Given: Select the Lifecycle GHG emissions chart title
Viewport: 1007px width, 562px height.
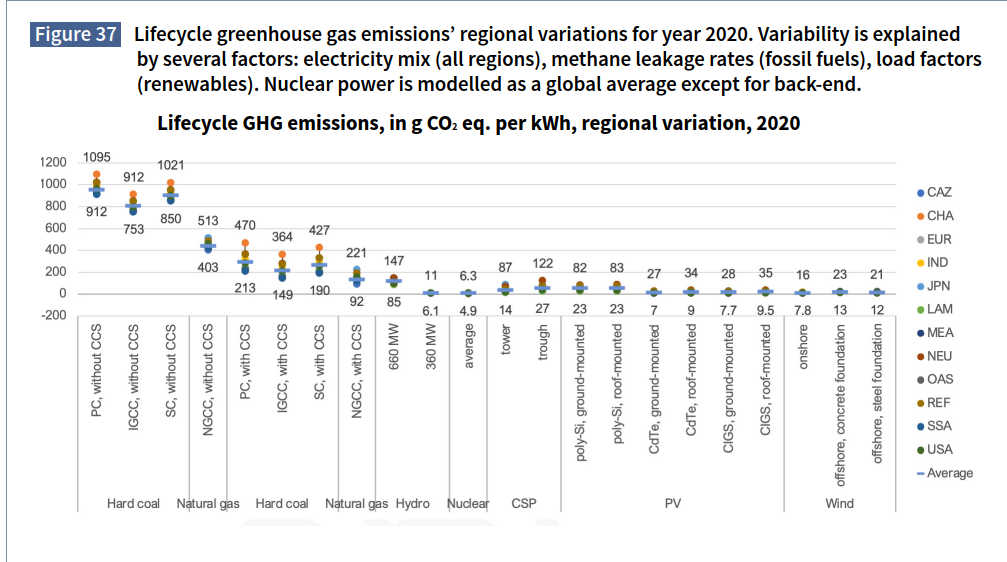Looking at the screenshot, I should coord(479,124).
